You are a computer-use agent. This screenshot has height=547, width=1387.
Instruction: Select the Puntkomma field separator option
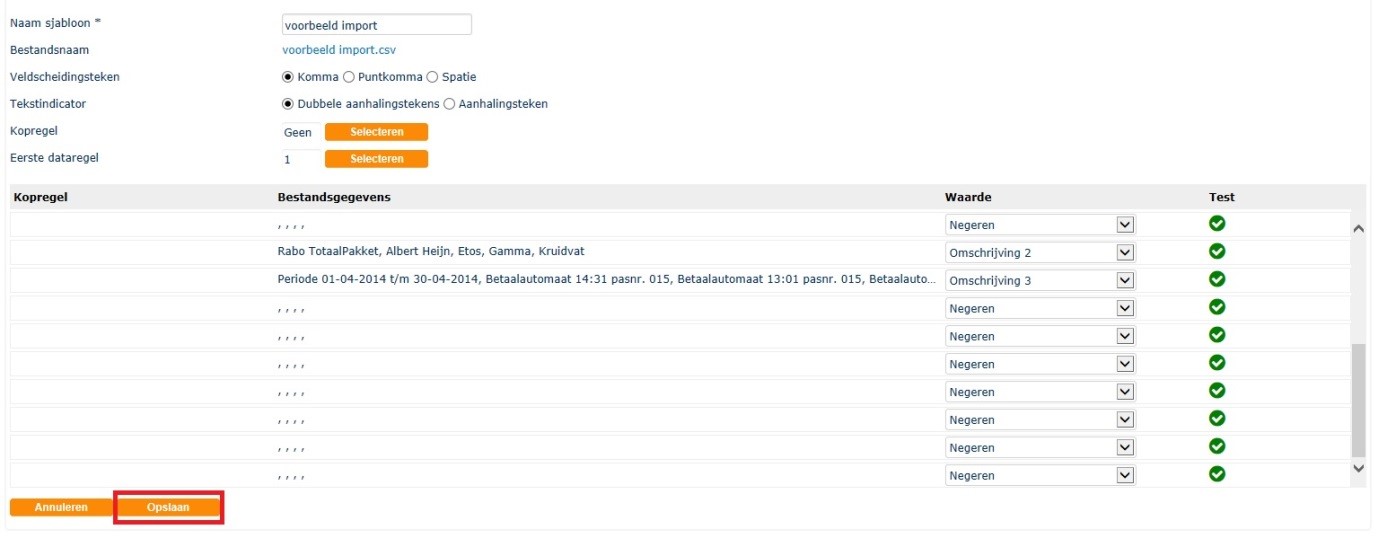pos(348,77)
